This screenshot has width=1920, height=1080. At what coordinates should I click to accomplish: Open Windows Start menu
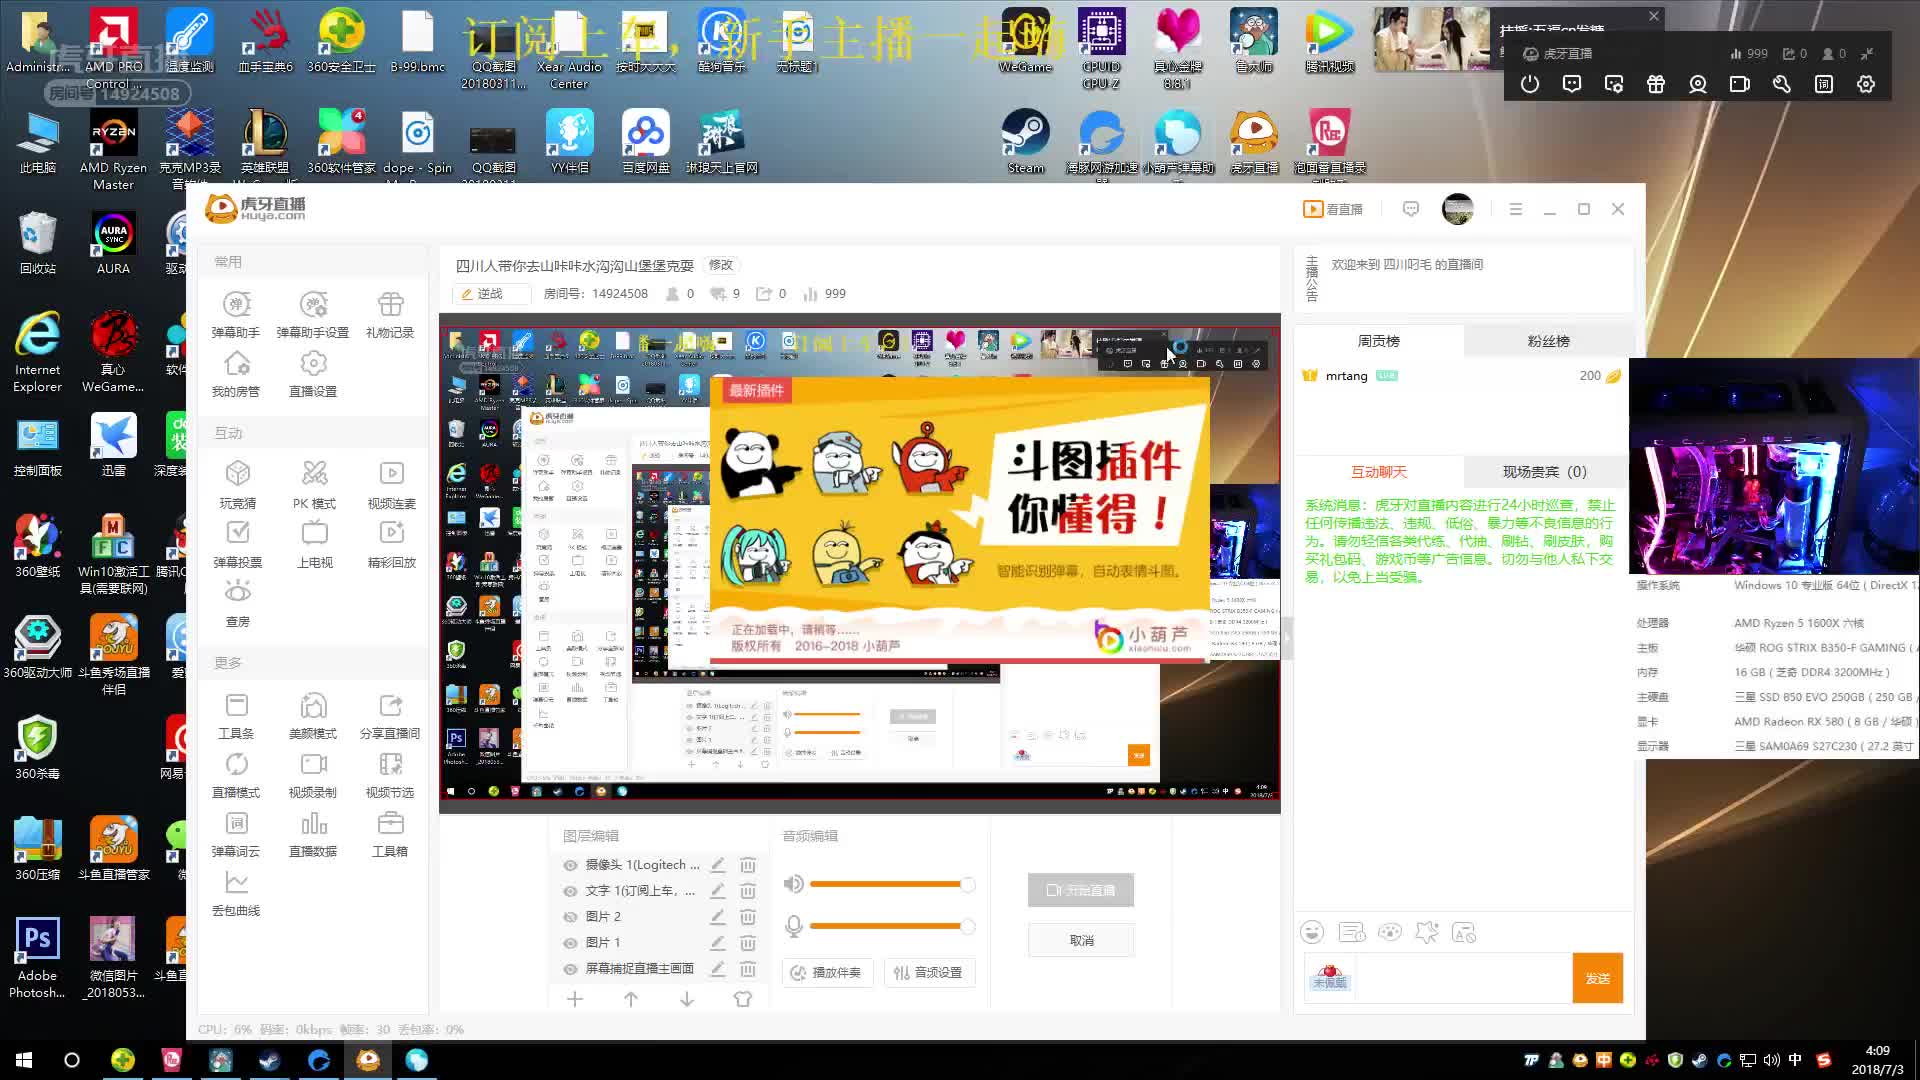tap(24, 1060)
